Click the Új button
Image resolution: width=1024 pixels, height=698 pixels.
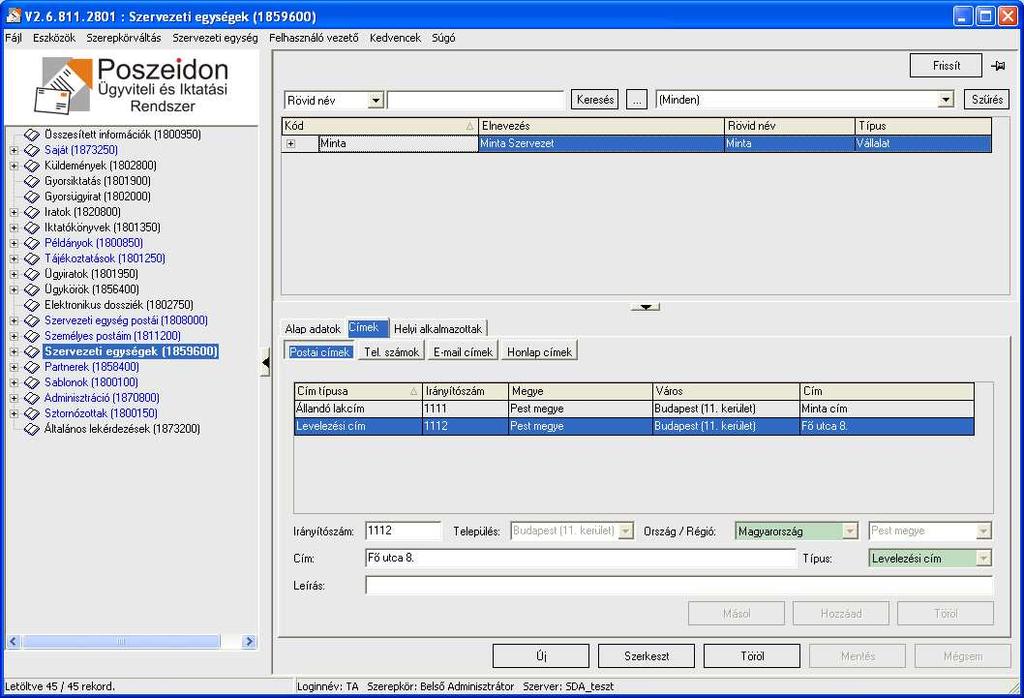(541, 656)
